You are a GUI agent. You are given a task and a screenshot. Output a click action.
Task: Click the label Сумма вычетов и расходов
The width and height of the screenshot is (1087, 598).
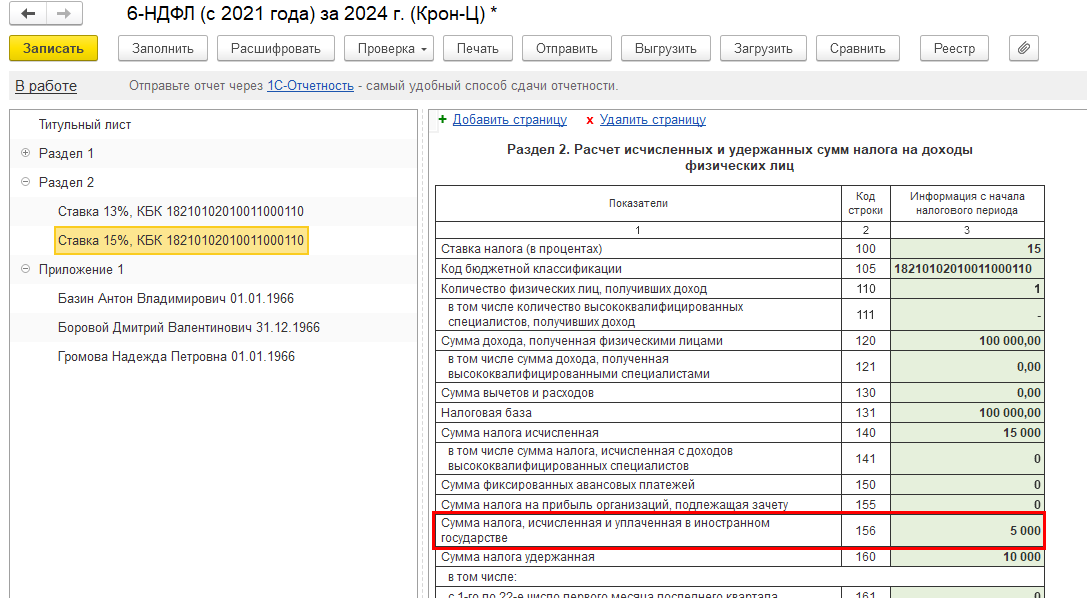(x=517, y=393)
